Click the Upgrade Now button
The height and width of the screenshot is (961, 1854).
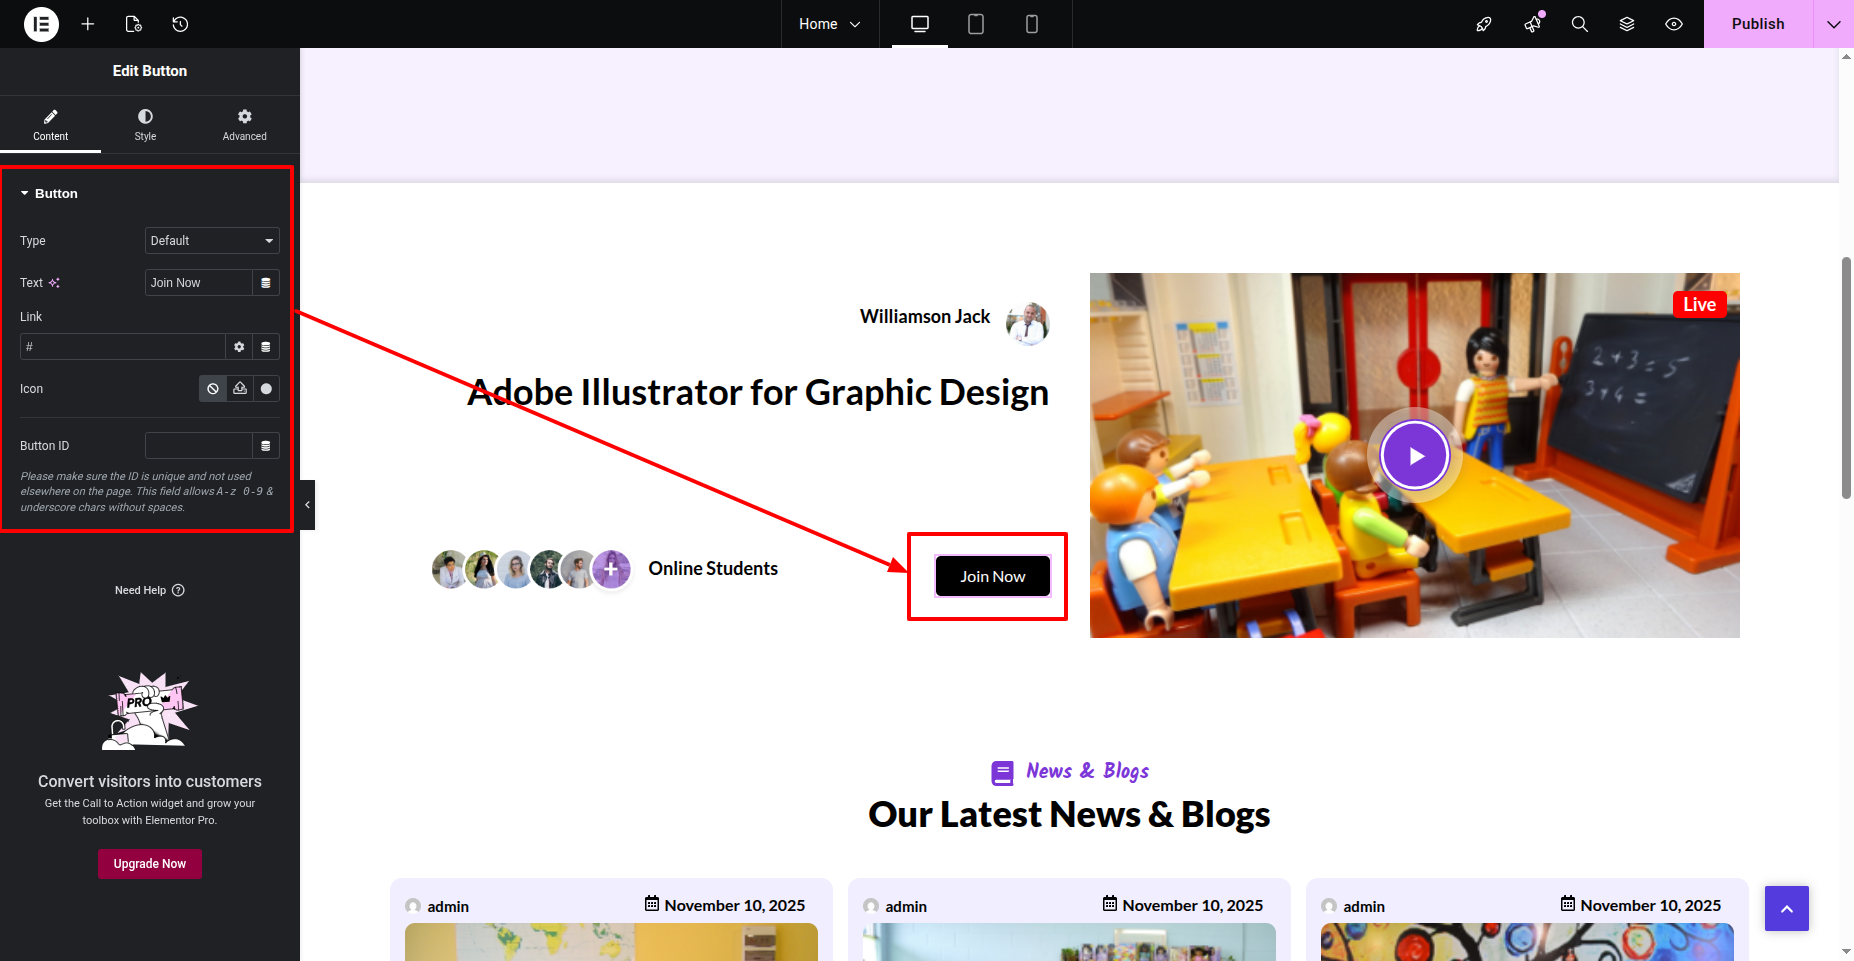click(150, 864)
